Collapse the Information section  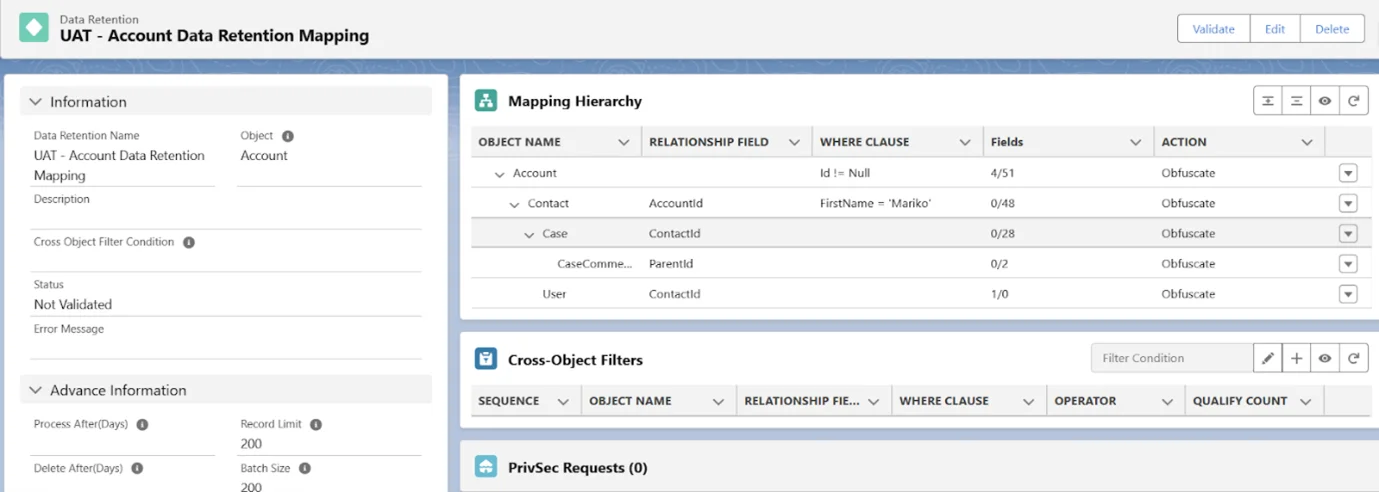pos(36,102)
